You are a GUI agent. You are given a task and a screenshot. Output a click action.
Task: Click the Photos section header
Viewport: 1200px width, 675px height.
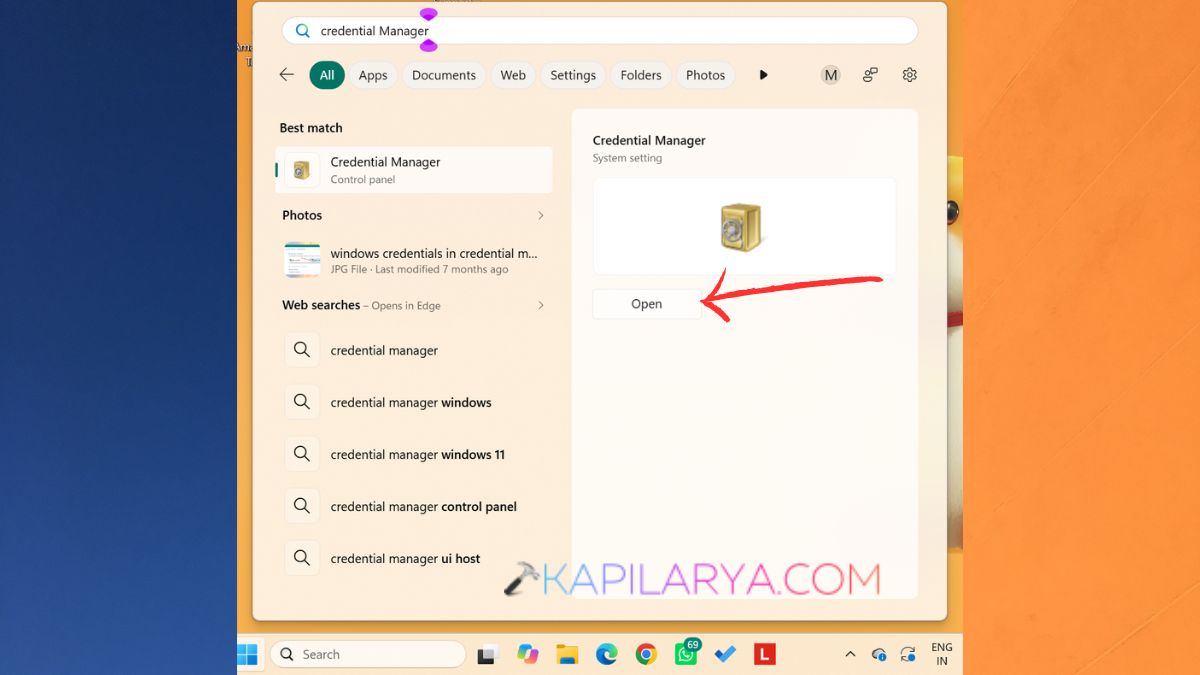click(302, 215)
